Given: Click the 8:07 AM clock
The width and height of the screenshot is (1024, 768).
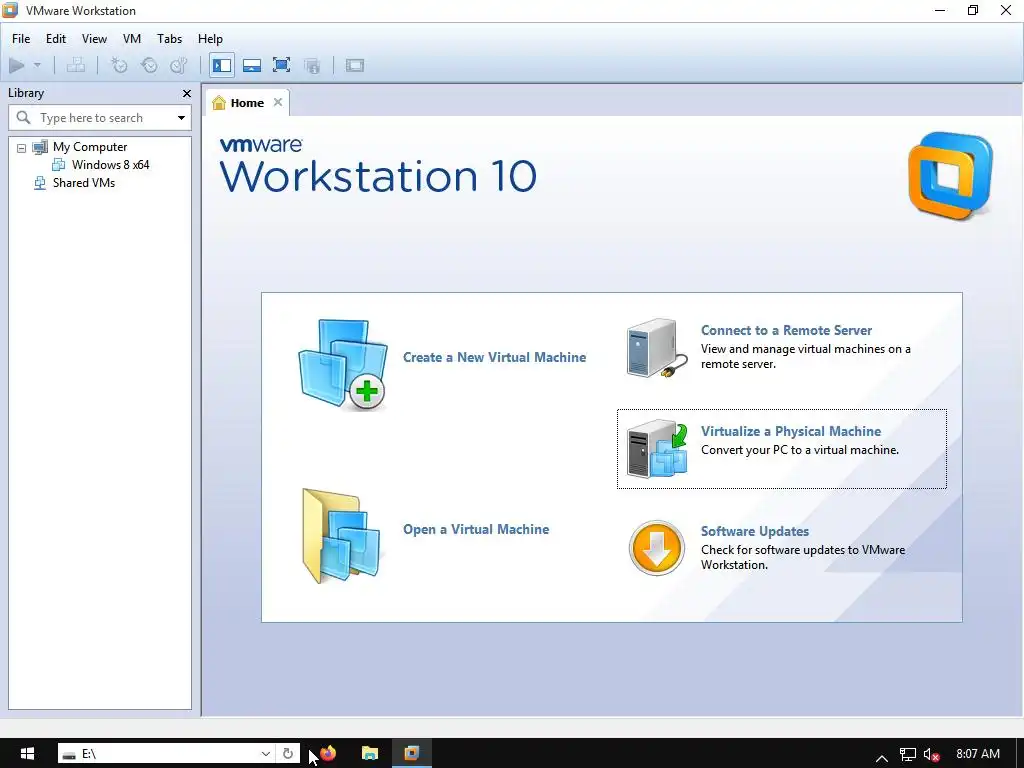Looking at the screenshot, I should click(x=978, y=754).
